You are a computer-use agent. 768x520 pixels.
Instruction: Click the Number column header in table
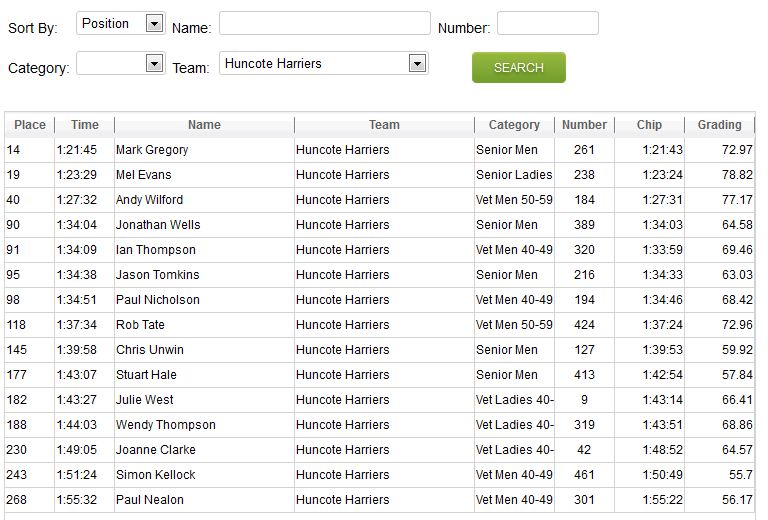tap(584, 125)
